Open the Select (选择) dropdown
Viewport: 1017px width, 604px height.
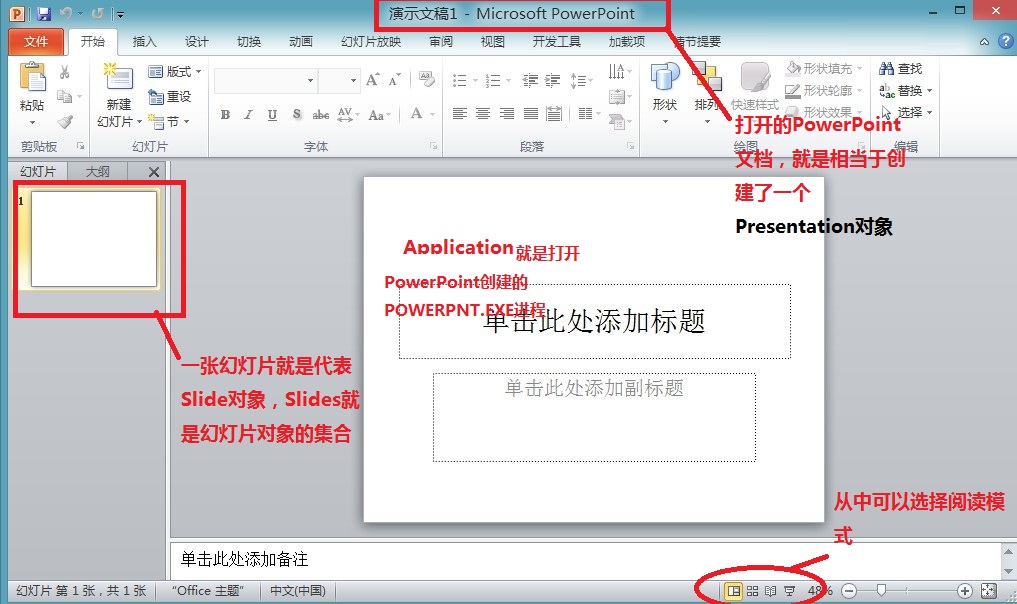[x=907, y=113]
